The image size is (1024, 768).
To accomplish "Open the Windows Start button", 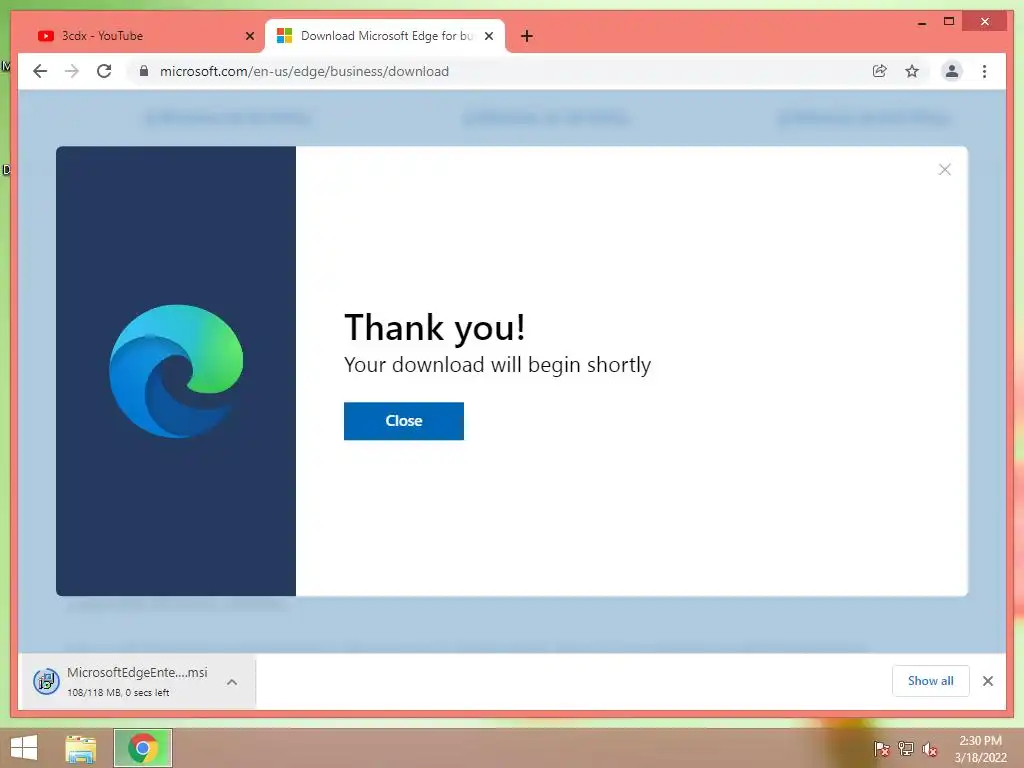I will pos(24,748).
